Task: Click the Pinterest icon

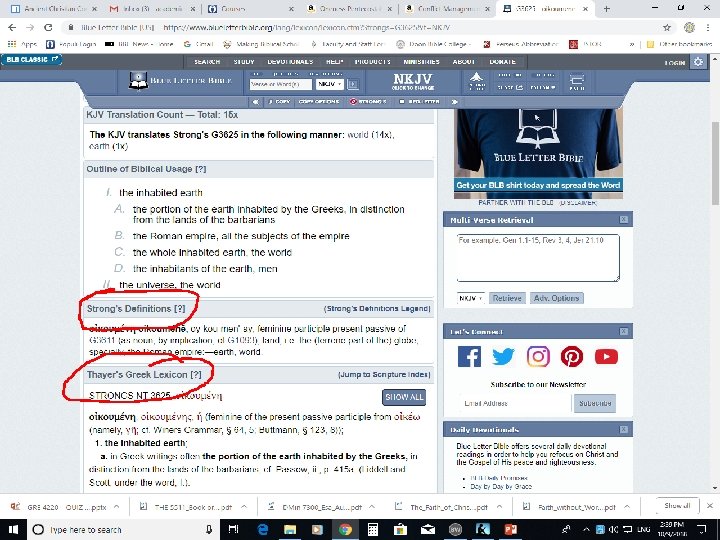Action: coord(572,356)
